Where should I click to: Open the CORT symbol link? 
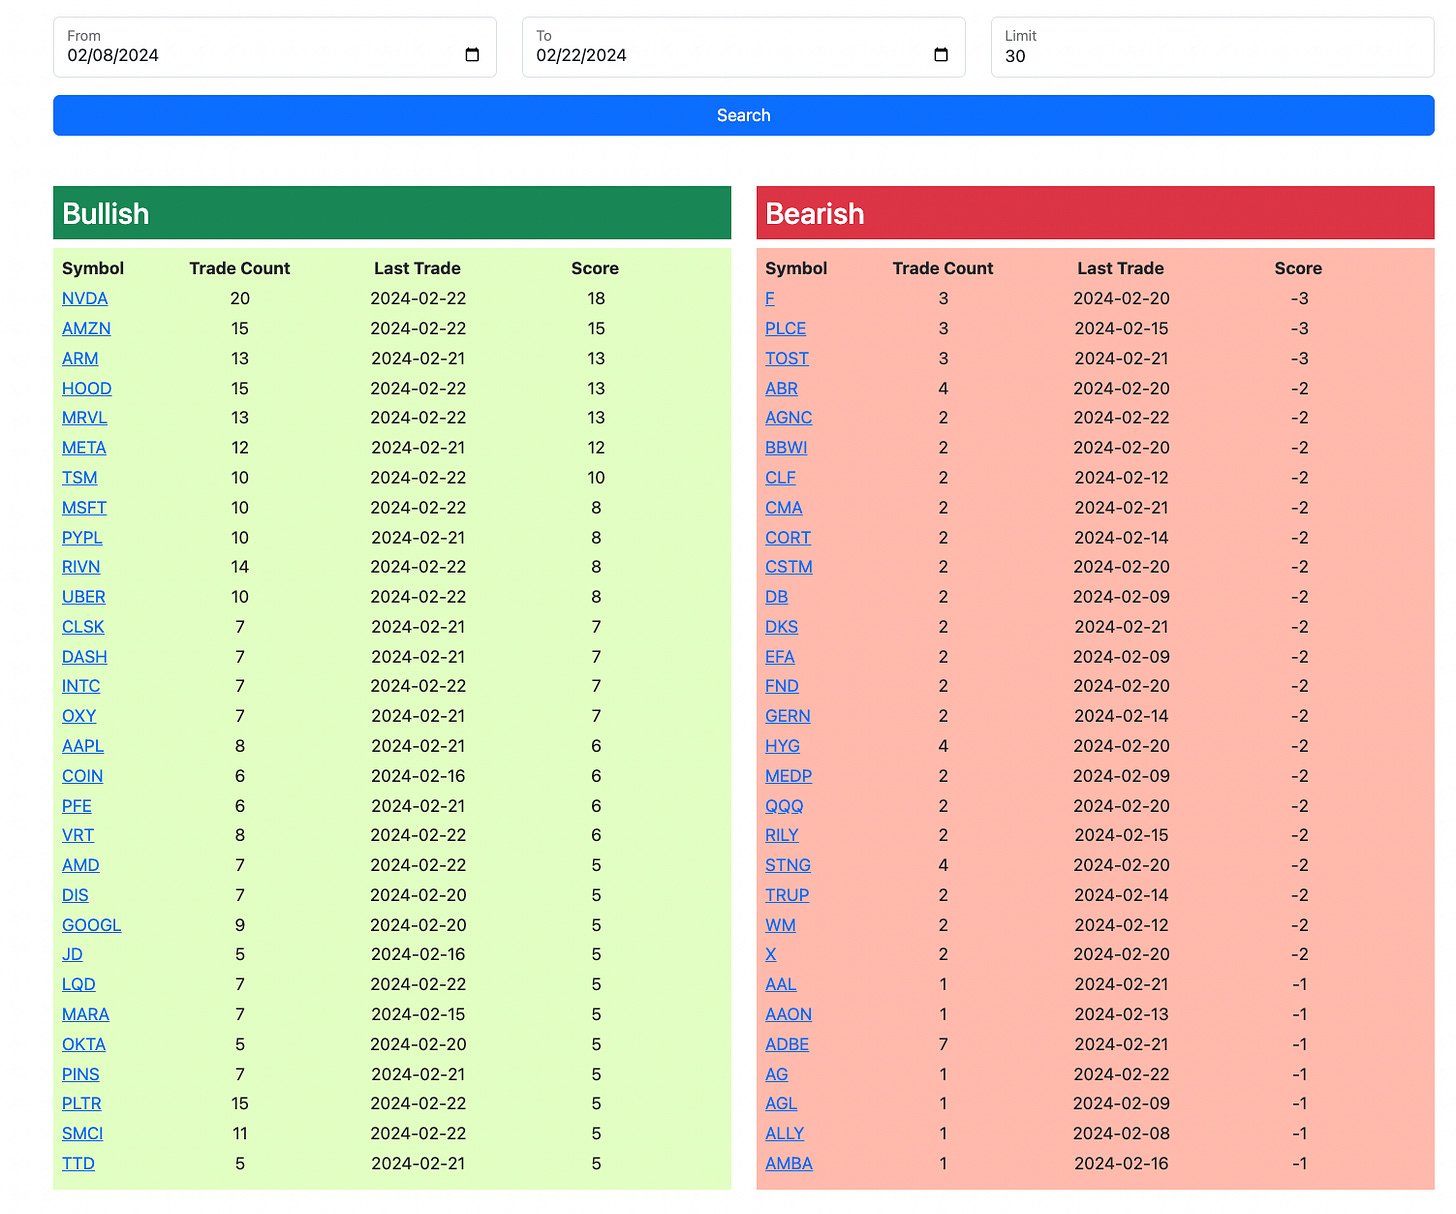pyautogui.click(x=788, y=538)
